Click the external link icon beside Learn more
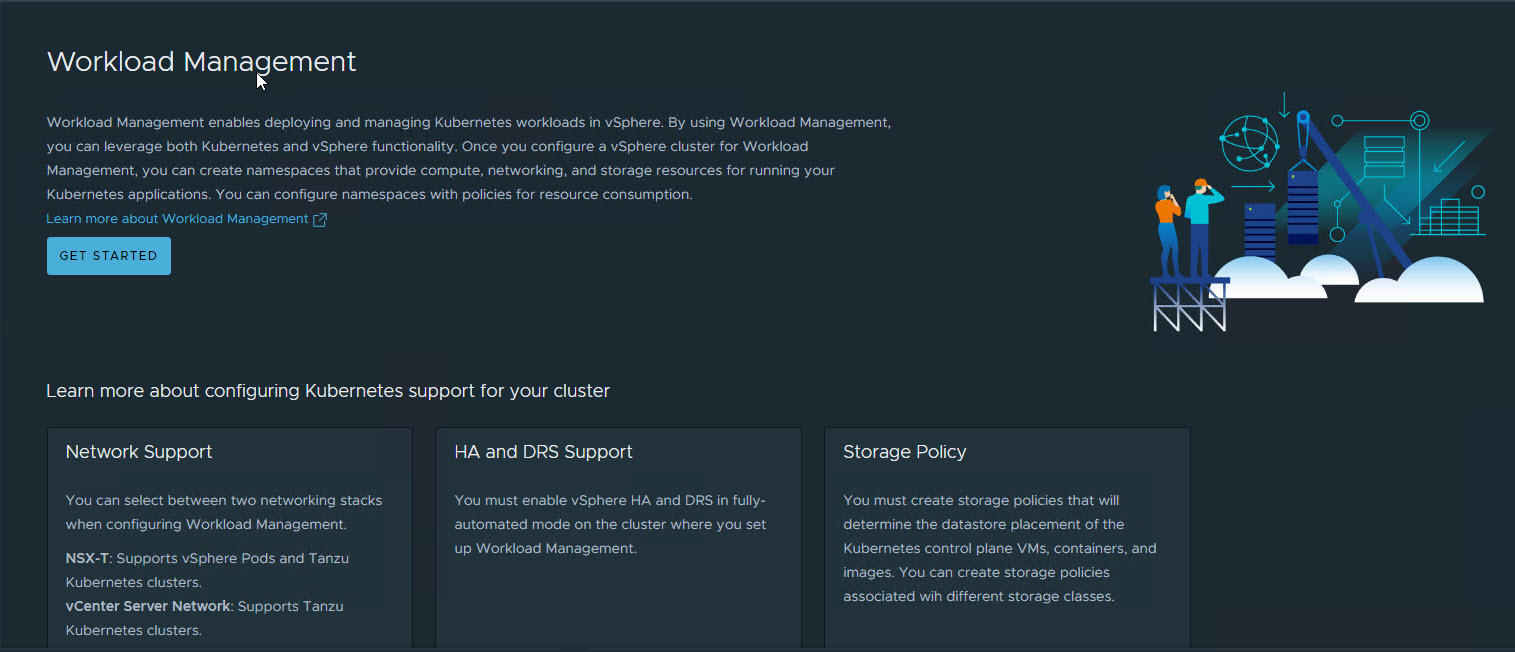1515x652 pixels. tap(320, 220)
